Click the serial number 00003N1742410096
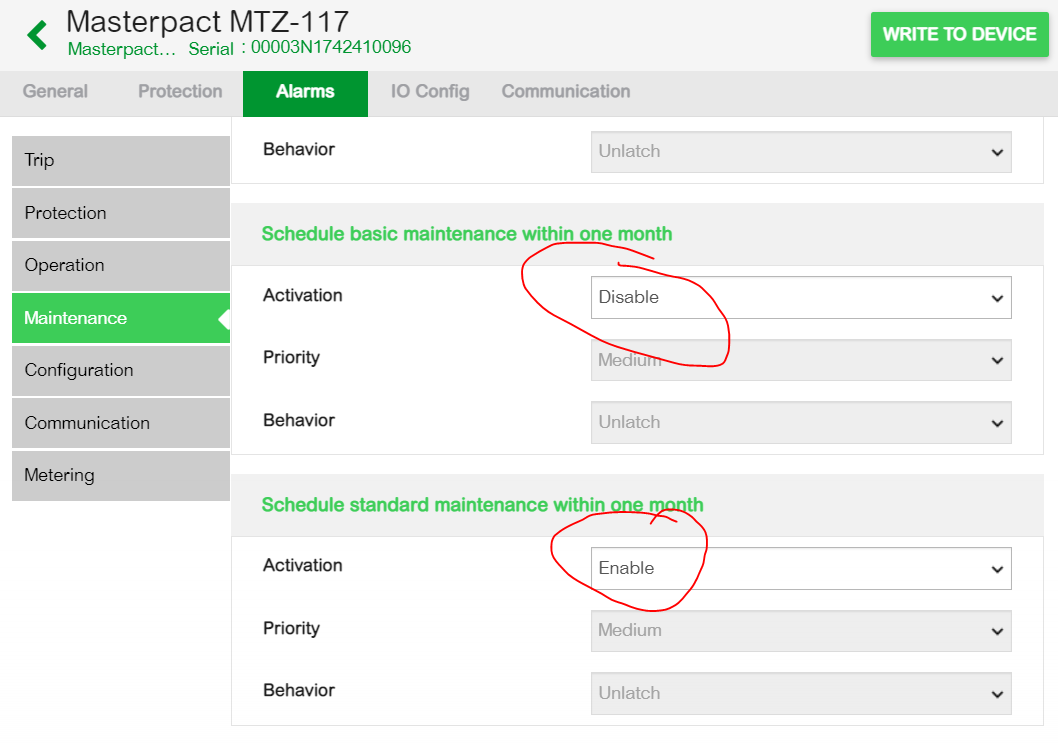 [331, 47]
